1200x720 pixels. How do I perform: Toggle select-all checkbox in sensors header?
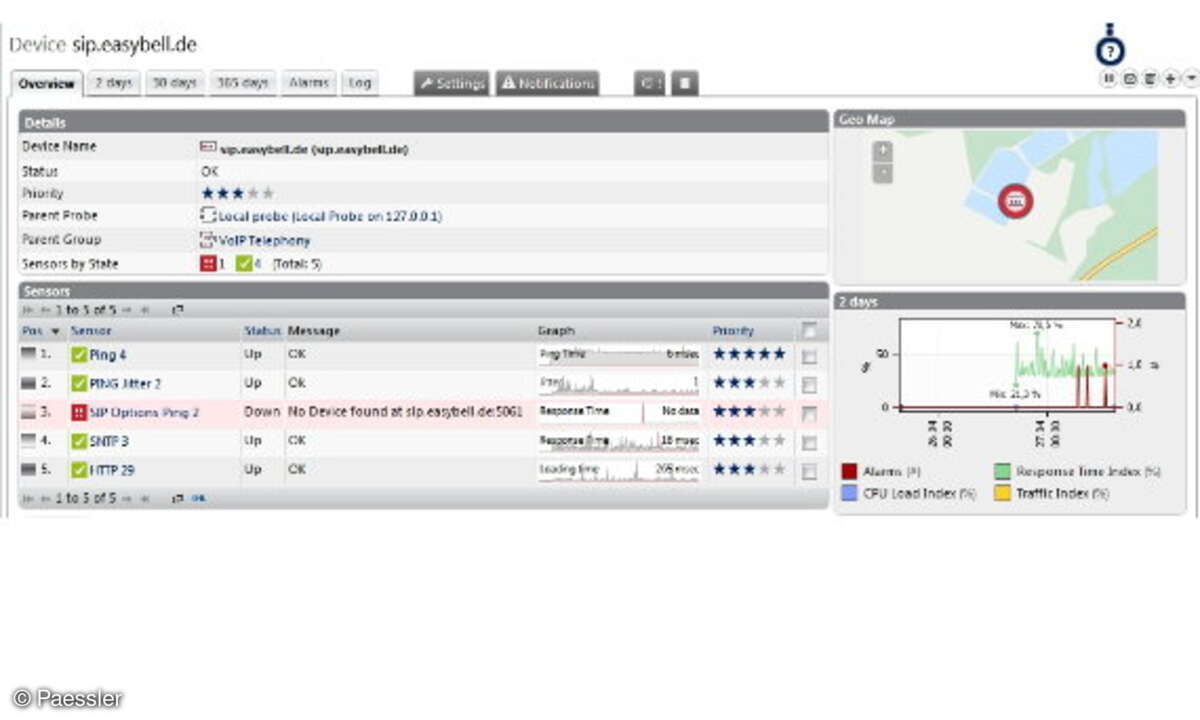[809, 331]
